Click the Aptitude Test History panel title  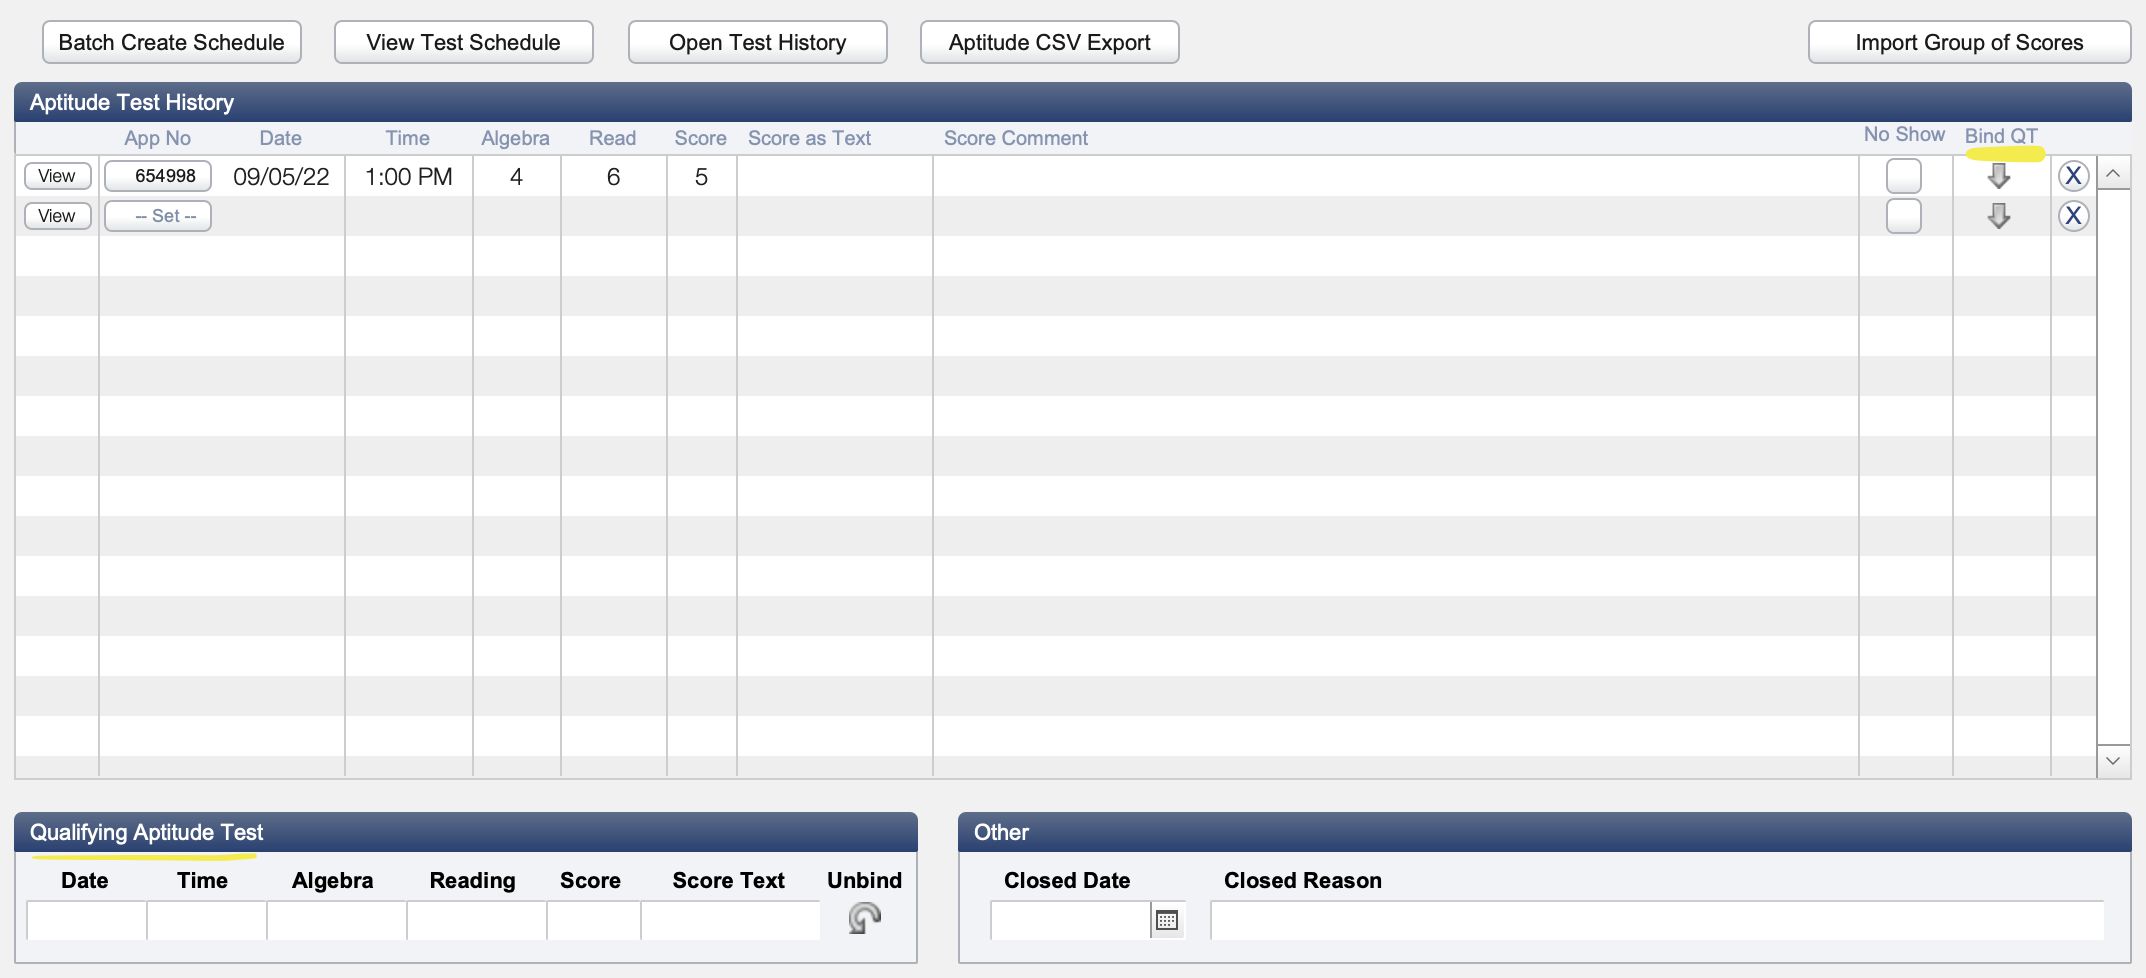(132, 102)
